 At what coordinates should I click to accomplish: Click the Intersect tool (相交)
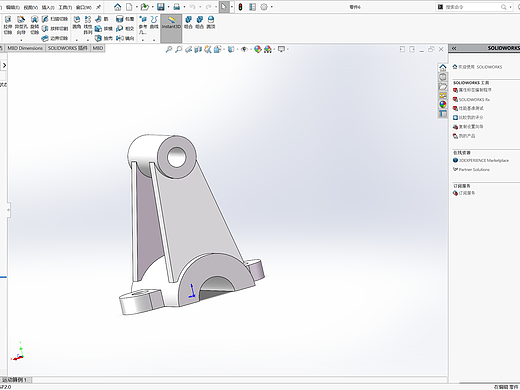coord(125,29)
